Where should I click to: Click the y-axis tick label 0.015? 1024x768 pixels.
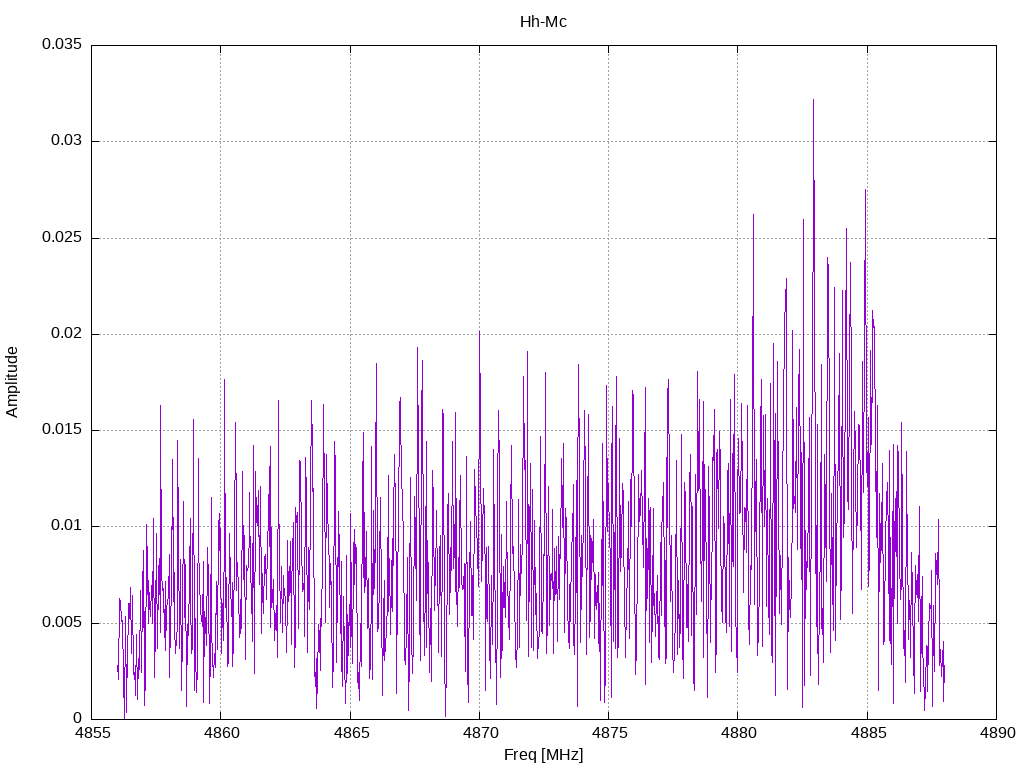point(62,429)
